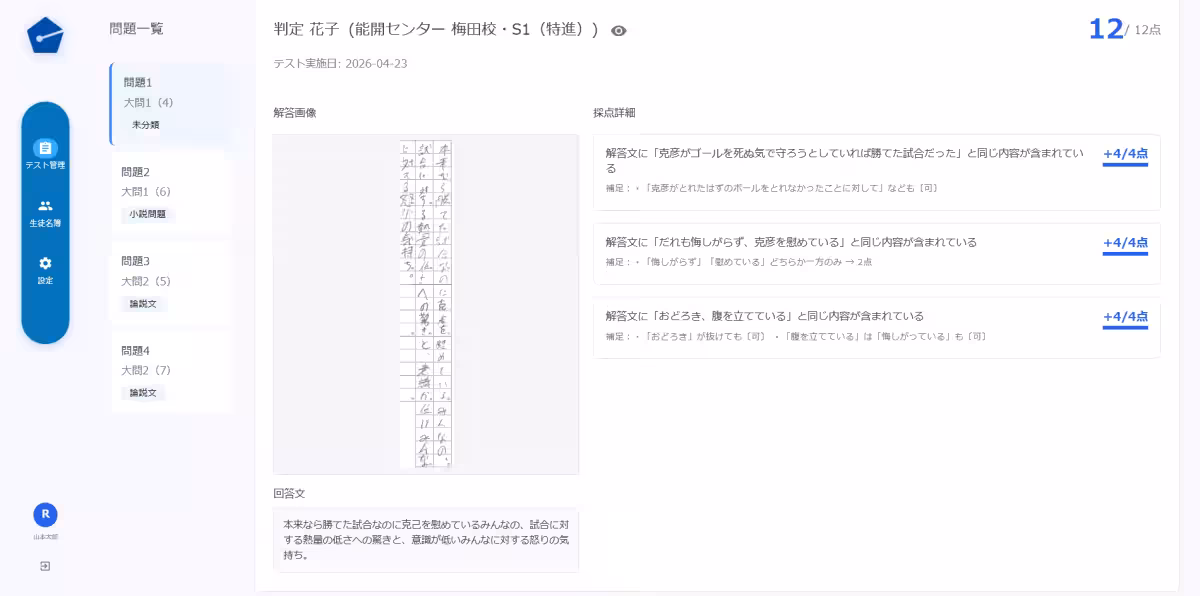Open the handwritten answer image
This screenshot has width=1200, height=596.
[426, 304]
